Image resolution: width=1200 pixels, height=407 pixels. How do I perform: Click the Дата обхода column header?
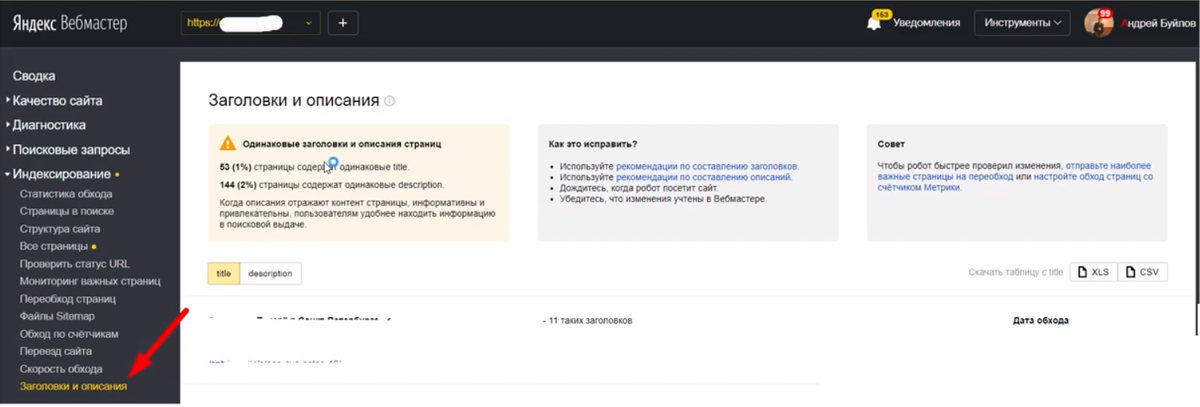pyautogui.click(x=1040, y=321)
